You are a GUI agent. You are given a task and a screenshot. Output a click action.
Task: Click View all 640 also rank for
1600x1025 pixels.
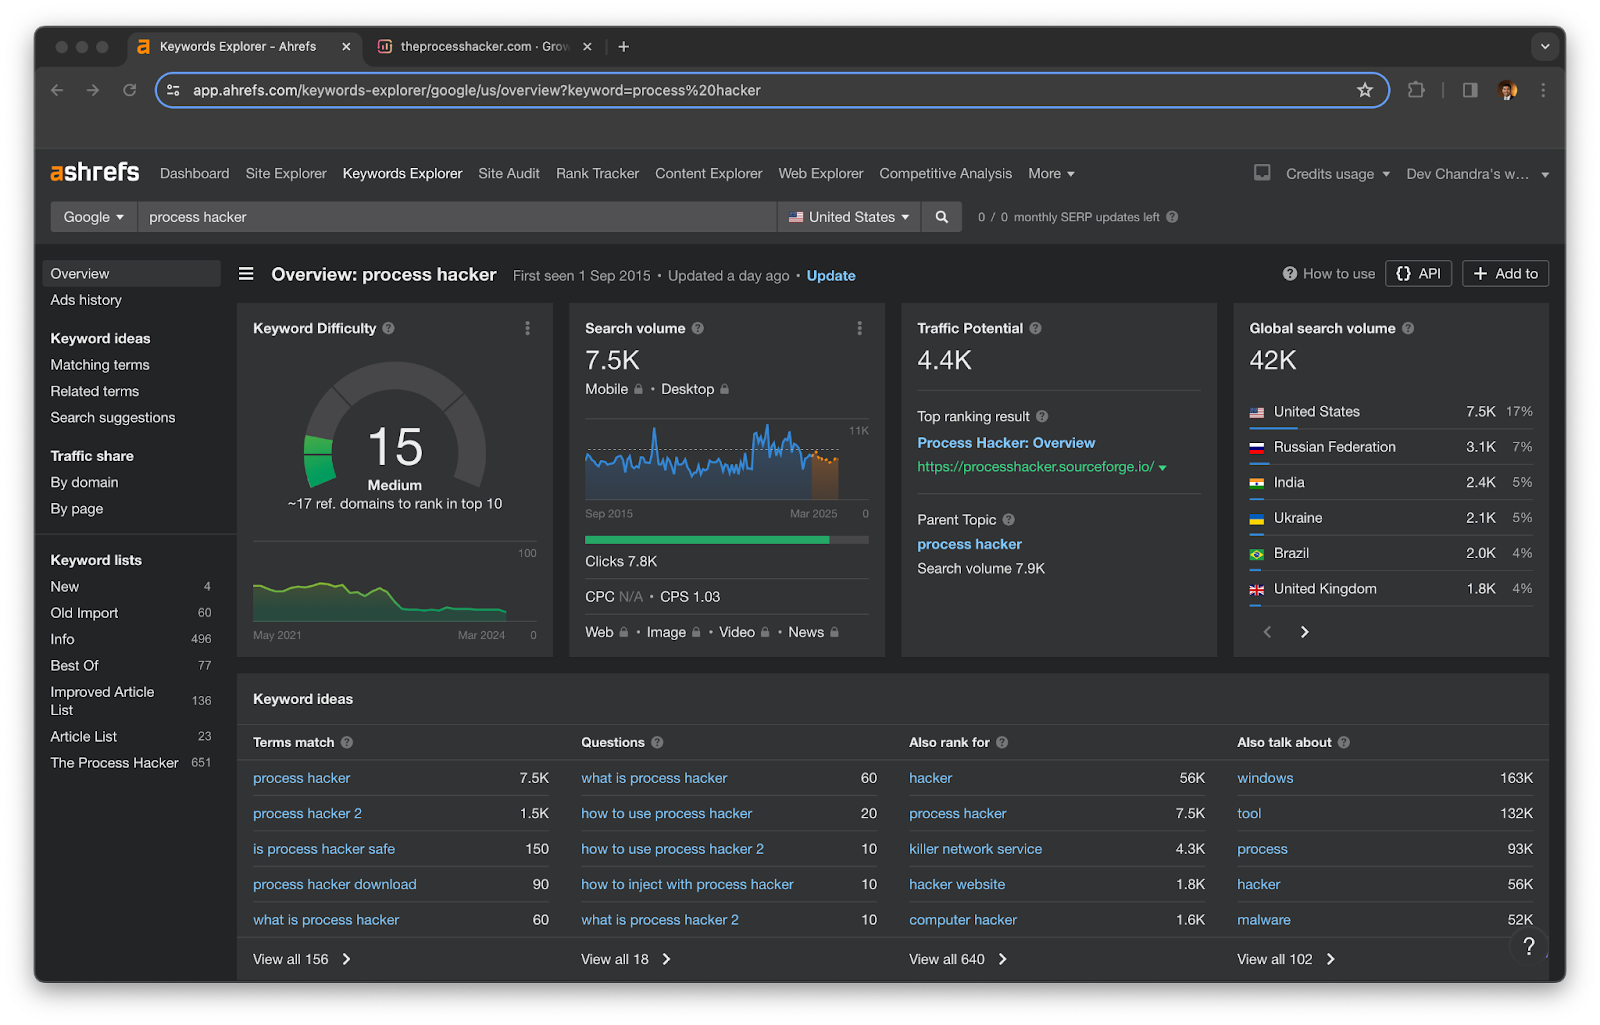[958, 959]
